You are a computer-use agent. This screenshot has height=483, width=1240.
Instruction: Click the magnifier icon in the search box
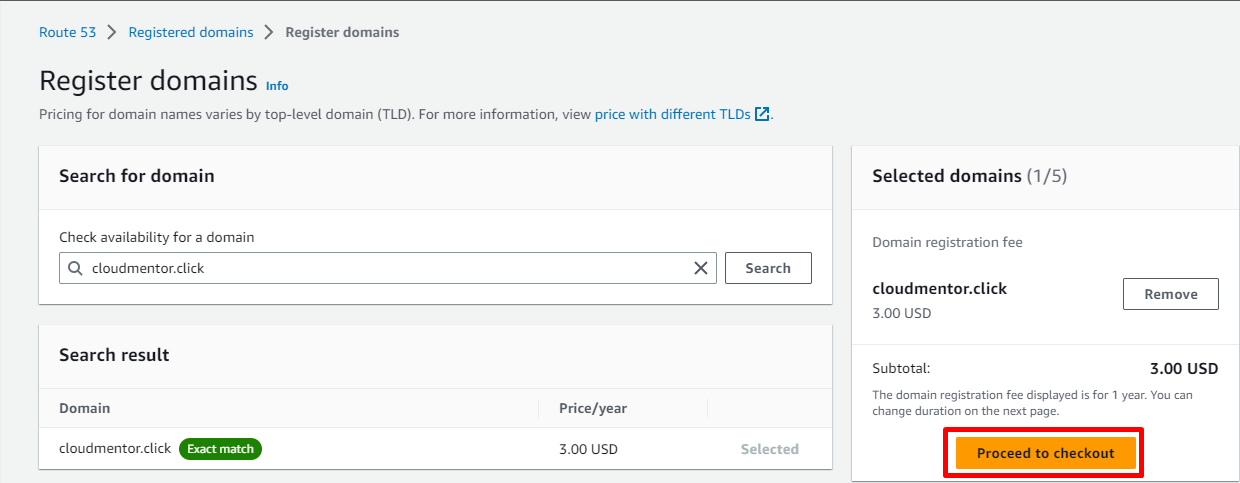pos(75,268)
